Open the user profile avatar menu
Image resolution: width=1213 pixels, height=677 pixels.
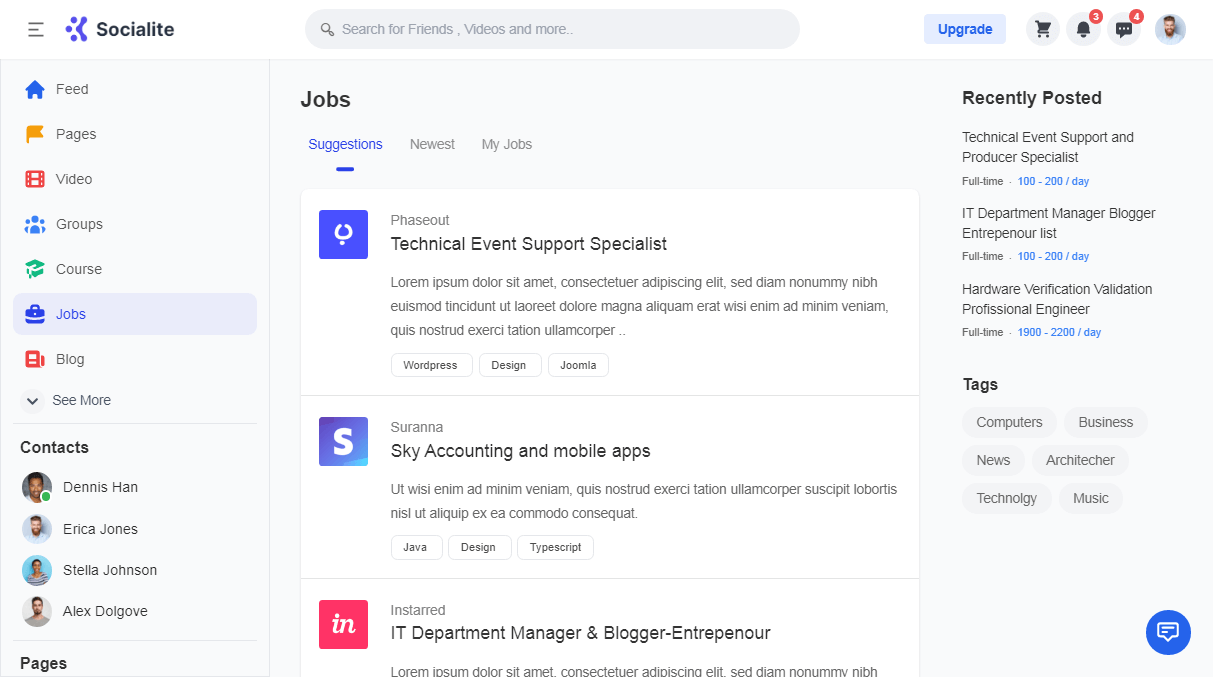(1170, 29)
